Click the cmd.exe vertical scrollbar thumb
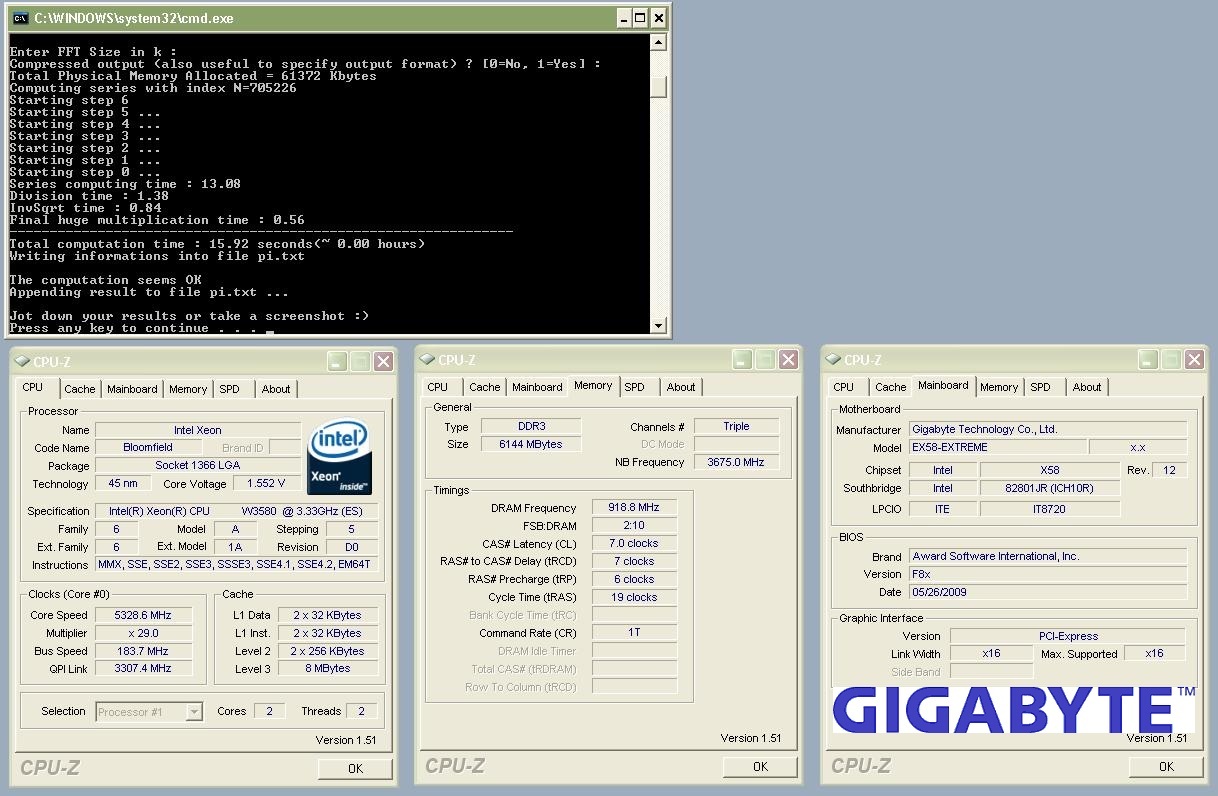The height and width of the screenshot is (796, 1218). [658, 87]
